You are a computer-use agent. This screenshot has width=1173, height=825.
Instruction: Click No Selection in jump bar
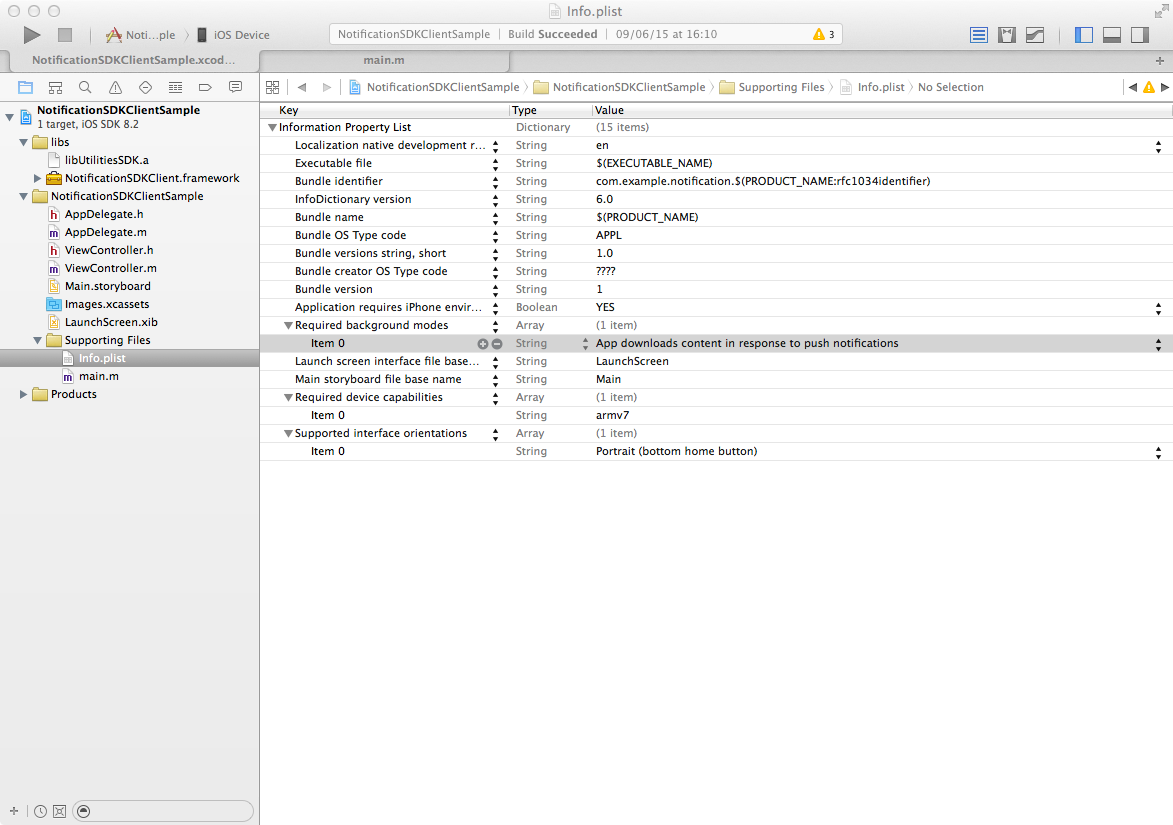click(950, 88)
